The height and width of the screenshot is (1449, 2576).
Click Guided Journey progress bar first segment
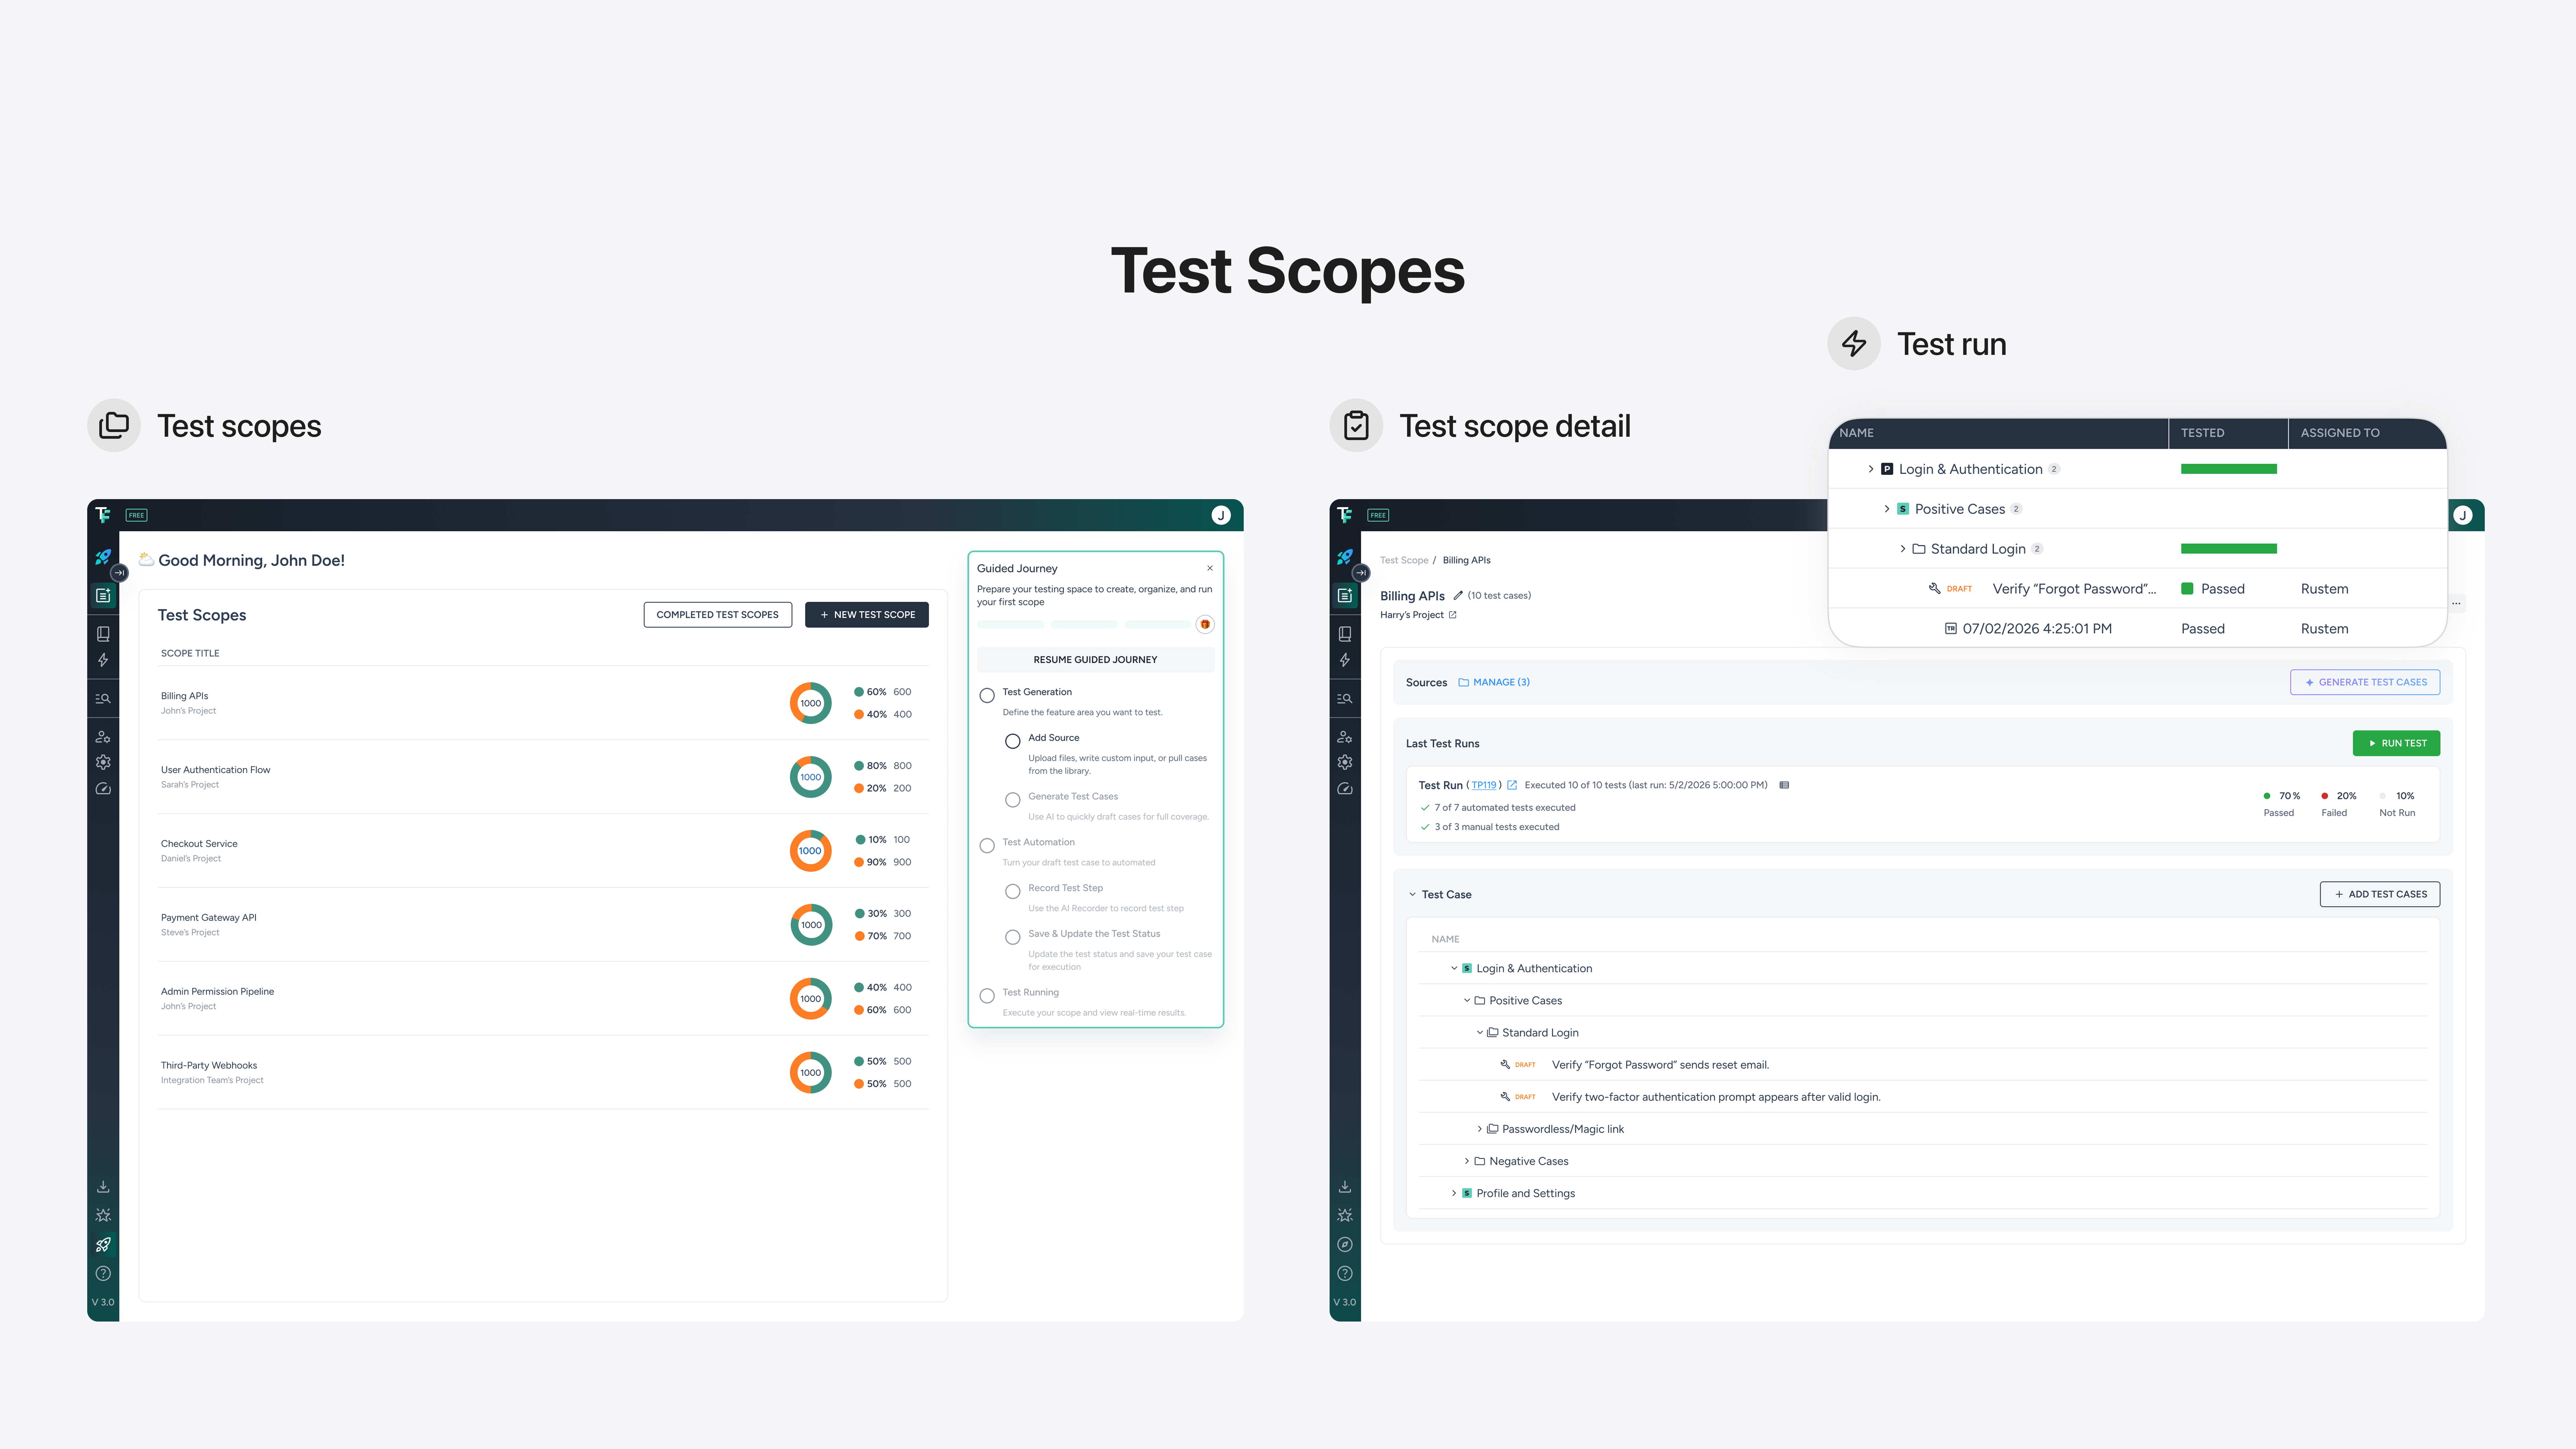click(x=1010, y=625)
